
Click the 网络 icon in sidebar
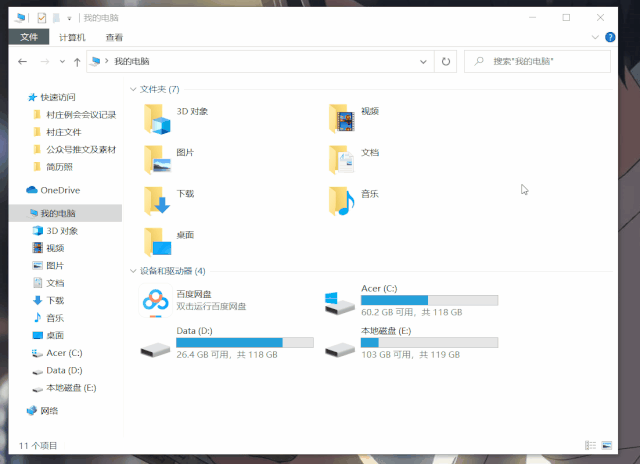tap(31, 411)
